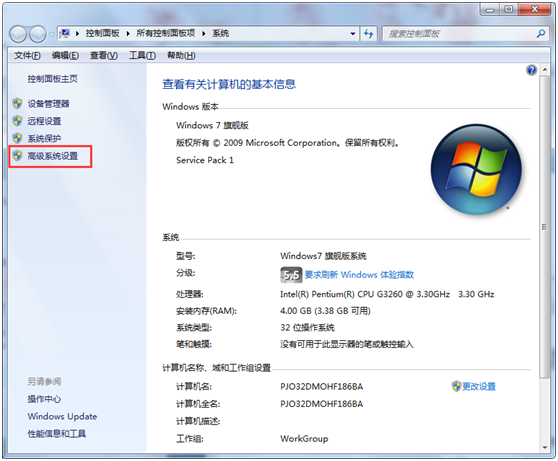Select 控制面板 breadcrumb in address bar
Image resolution: width=558 pixels, height=461 pixels.
[102, 33]
